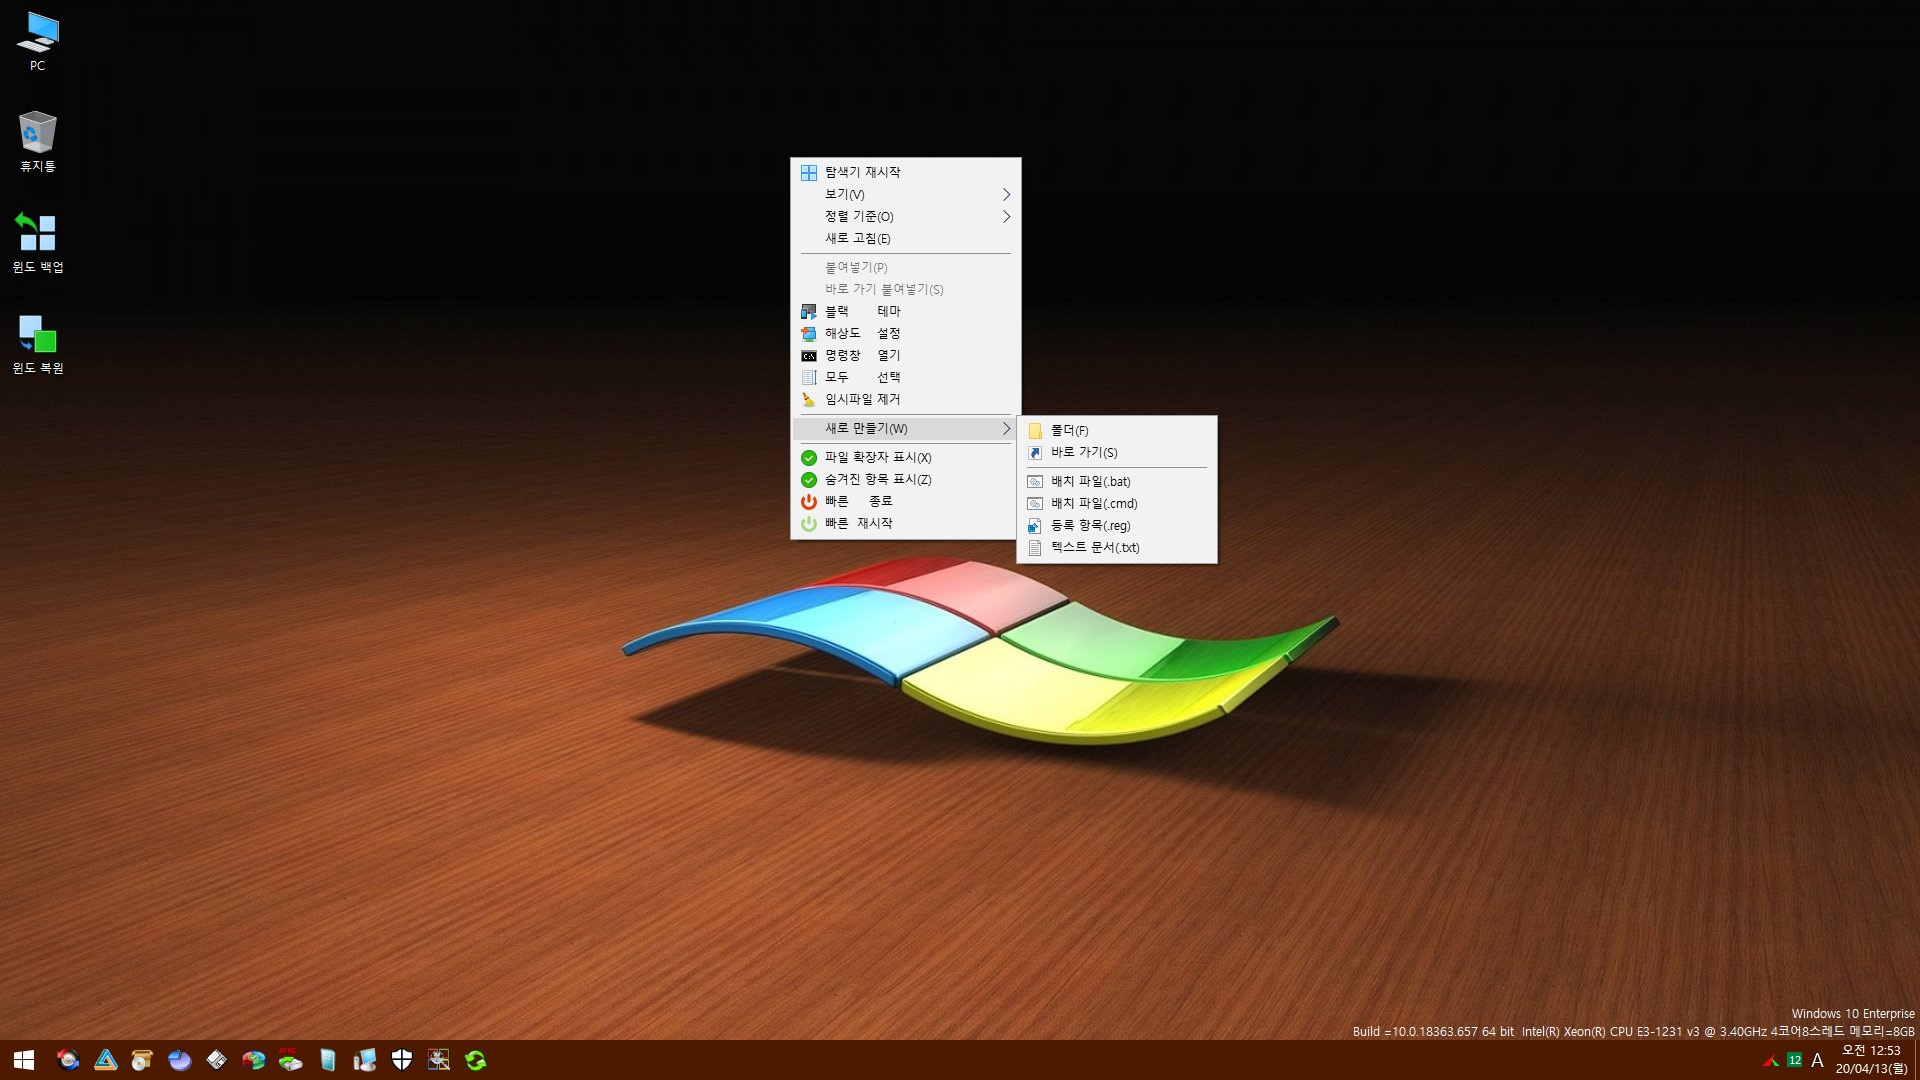Screen dimensions: 1920x1080
Task: Create new 등록 항목(.reg)
Action: [x=1117, y=525]
